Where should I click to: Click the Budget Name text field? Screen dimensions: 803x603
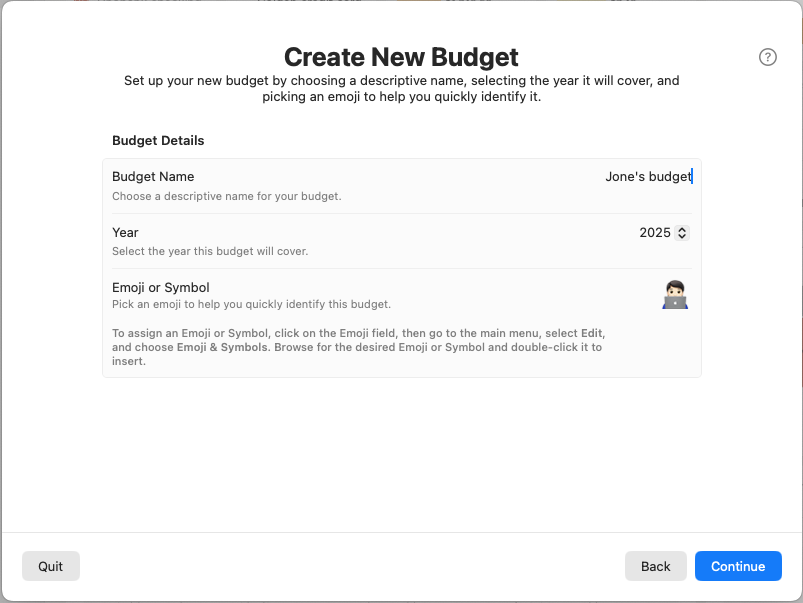(x=648, y=177)
